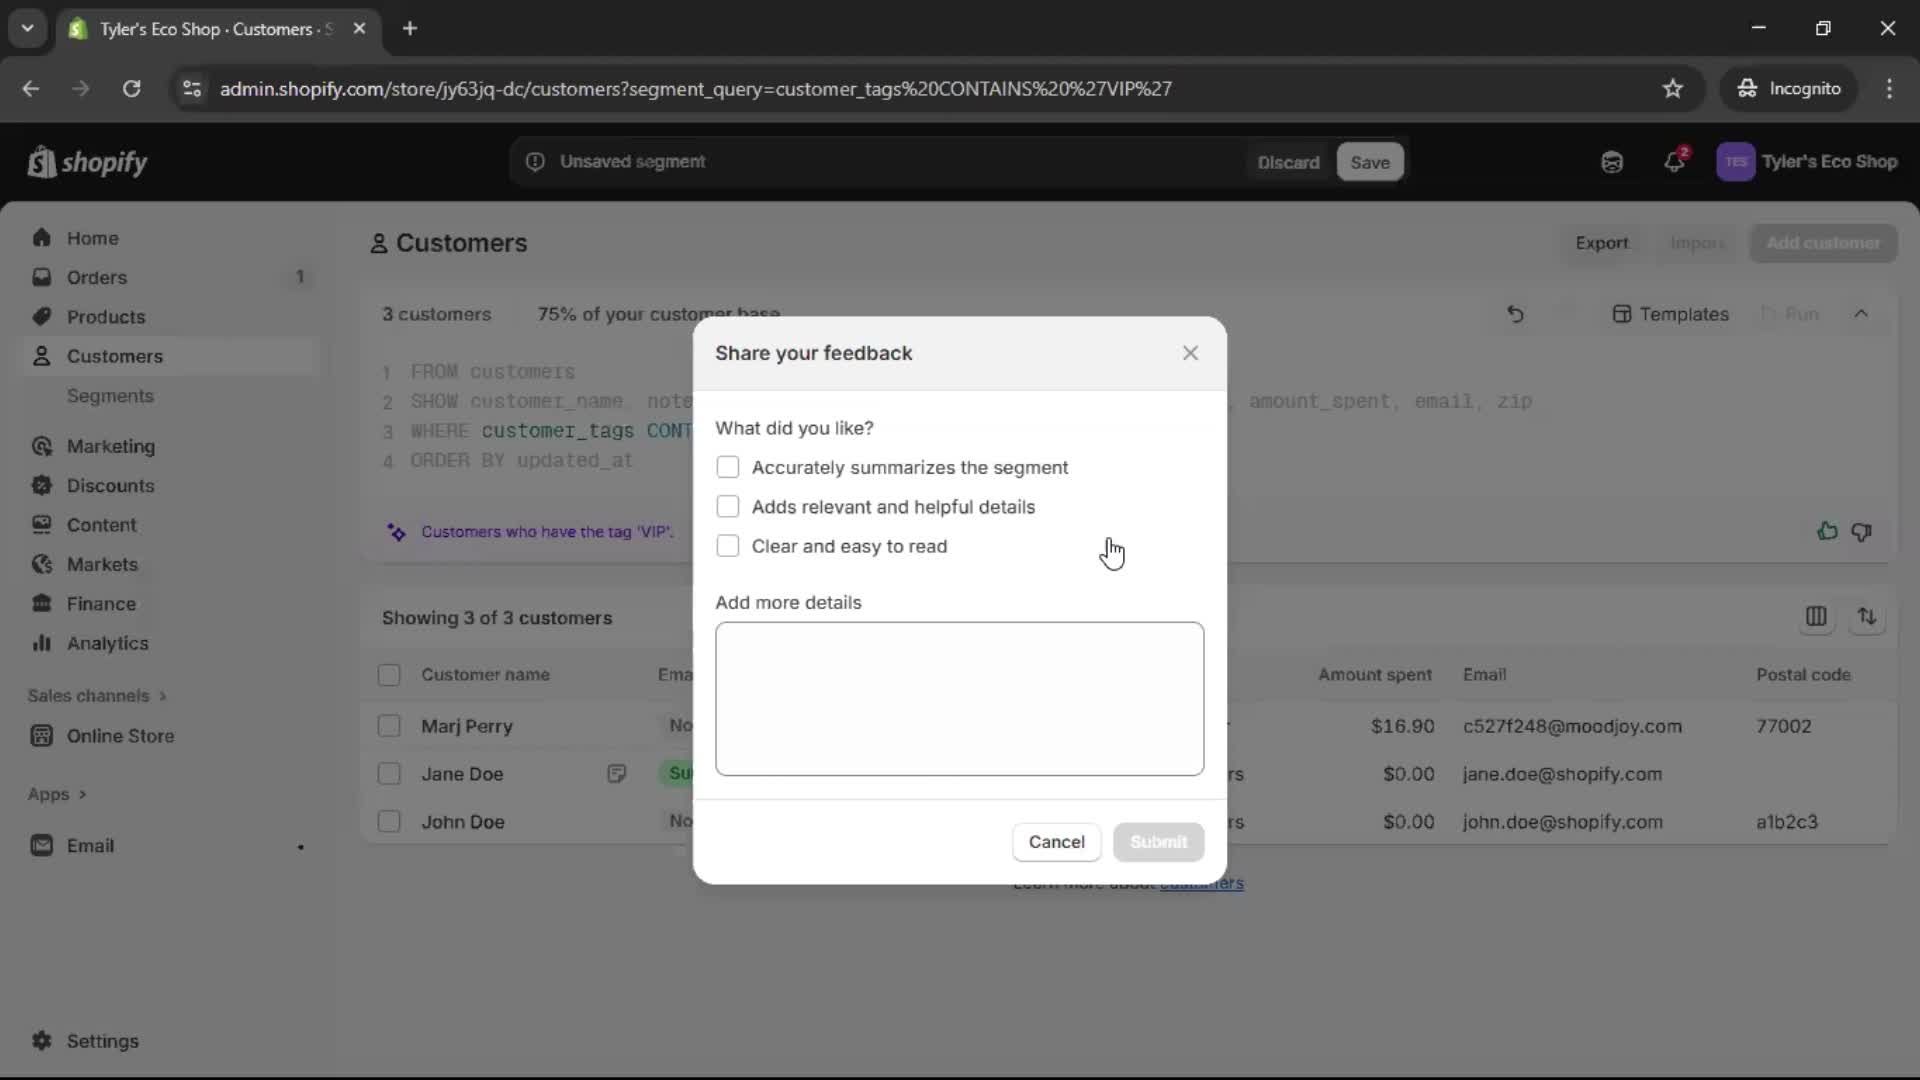Open the sort options for the customer list

1868,617
